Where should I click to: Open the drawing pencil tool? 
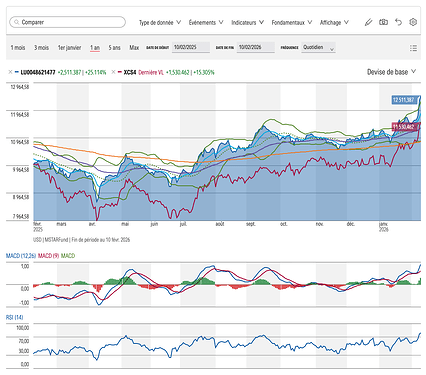pyautogui.click(x=368, y=22)
